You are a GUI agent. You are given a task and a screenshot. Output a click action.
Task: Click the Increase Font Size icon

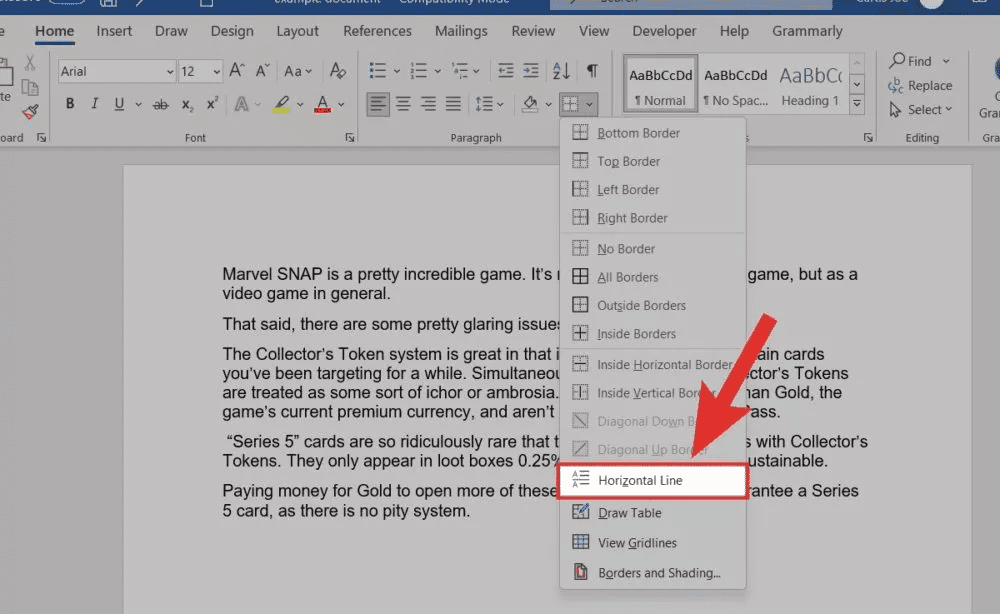click(237, 71)
